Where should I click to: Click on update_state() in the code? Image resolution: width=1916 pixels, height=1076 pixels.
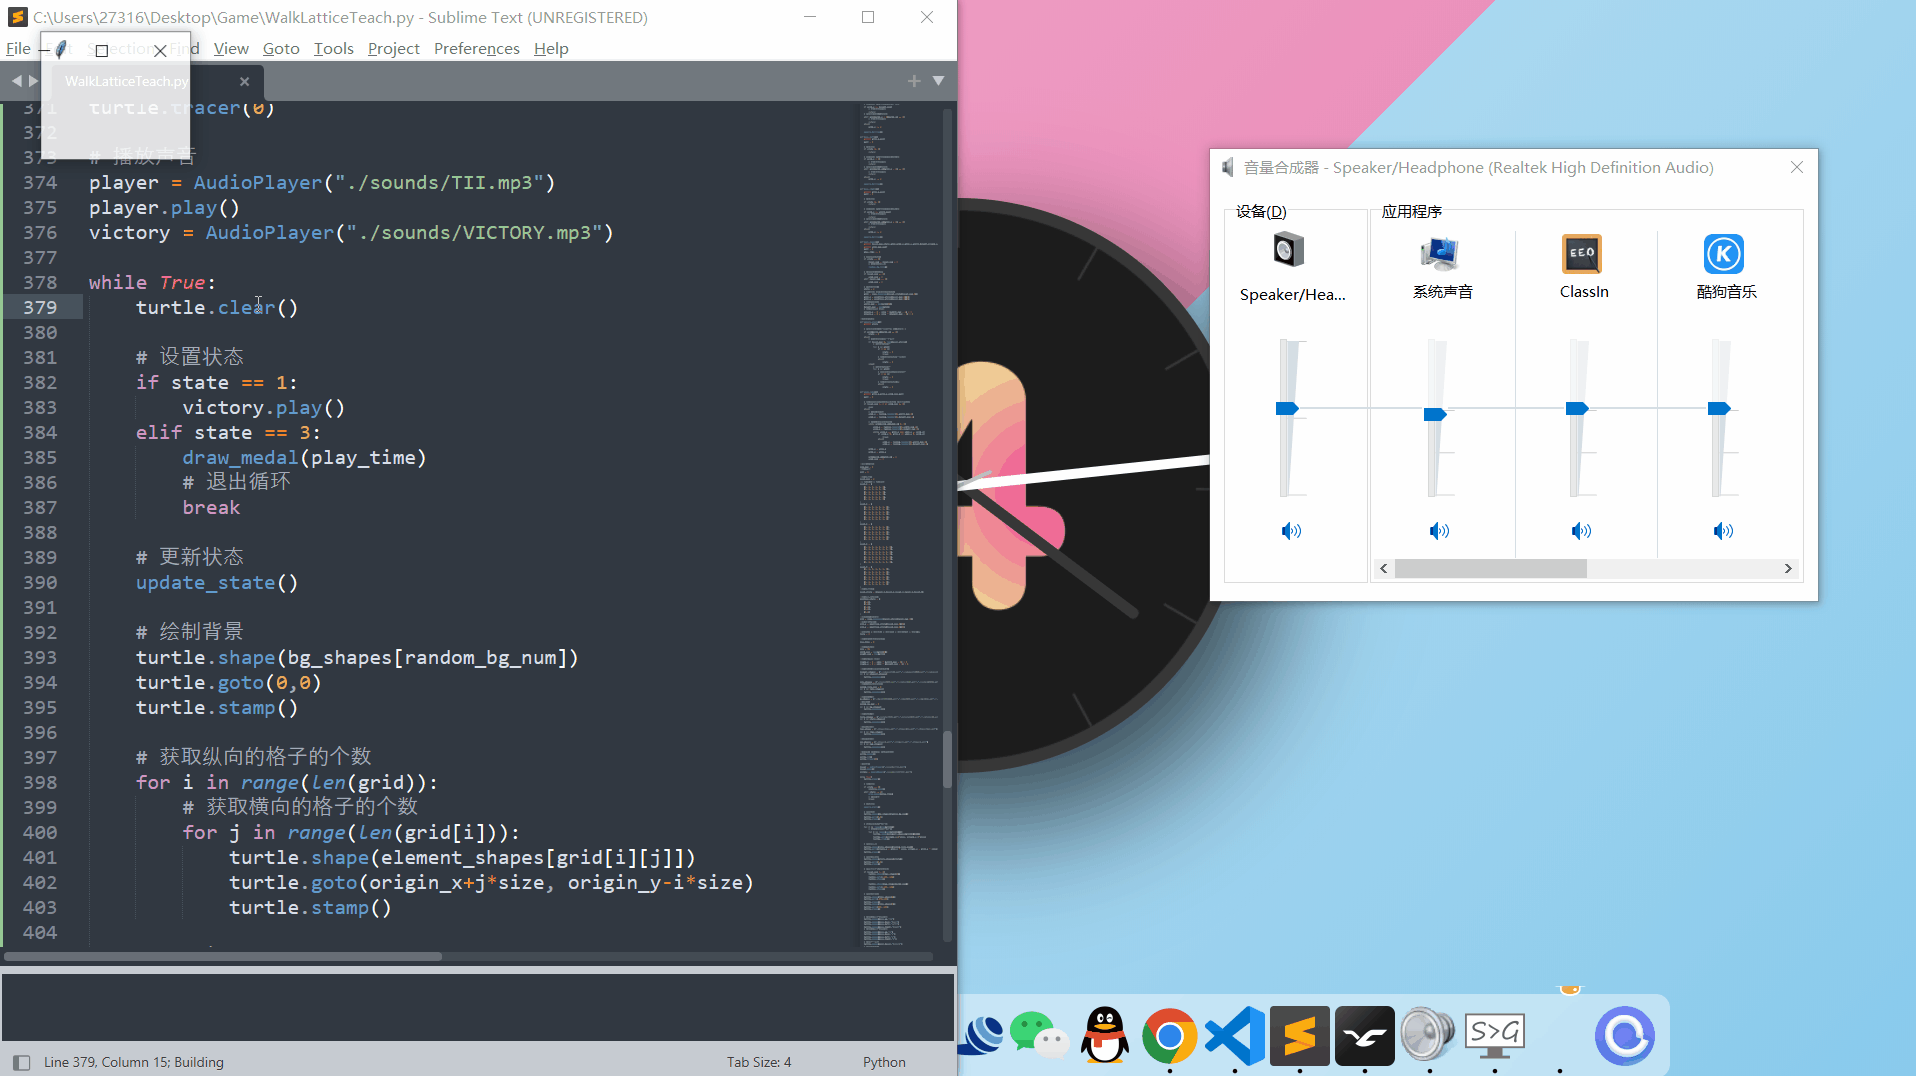(217, 582)
